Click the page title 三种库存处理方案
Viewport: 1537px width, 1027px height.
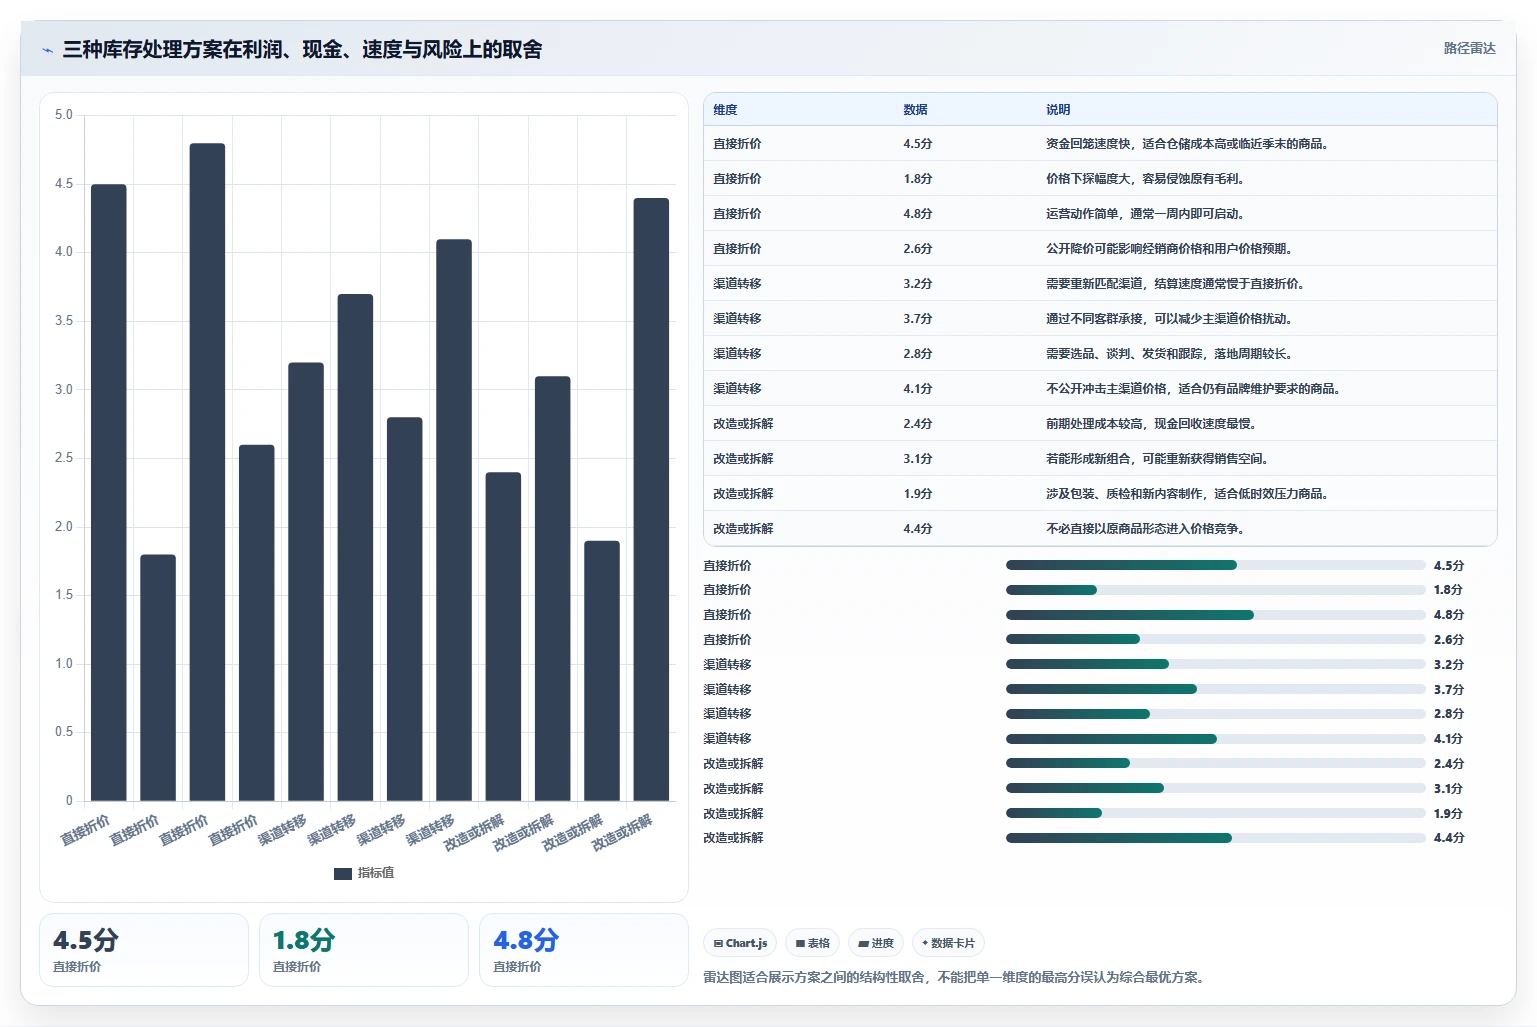[302, 50]
